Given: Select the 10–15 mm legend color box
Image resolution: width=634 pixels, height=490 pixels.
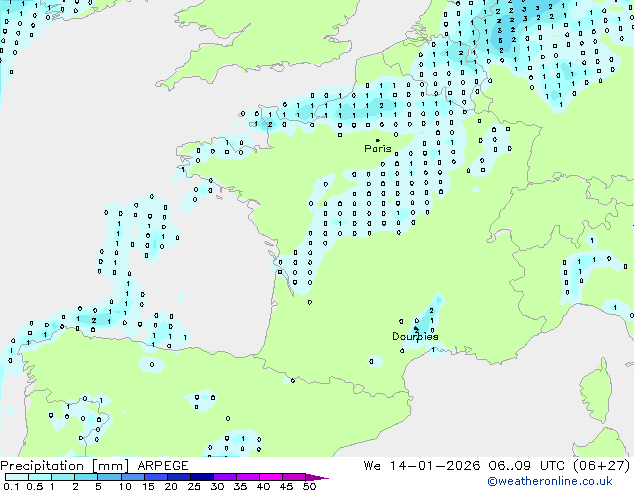Looking at the screenshot, I should pyautogui.click(x=132, y=477).
